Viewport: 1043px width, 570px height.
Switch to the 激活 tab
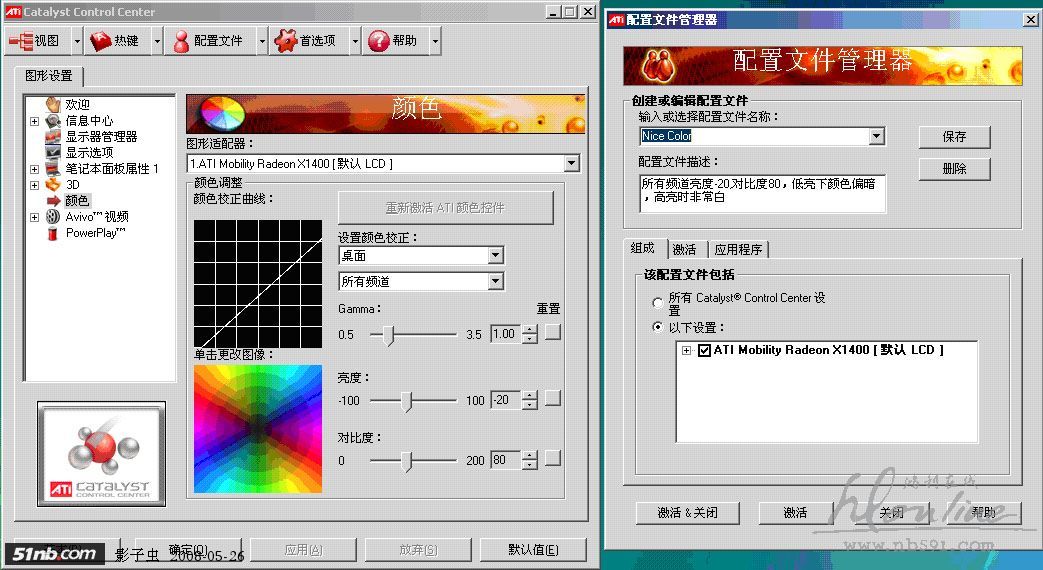(x=684, y=249)
